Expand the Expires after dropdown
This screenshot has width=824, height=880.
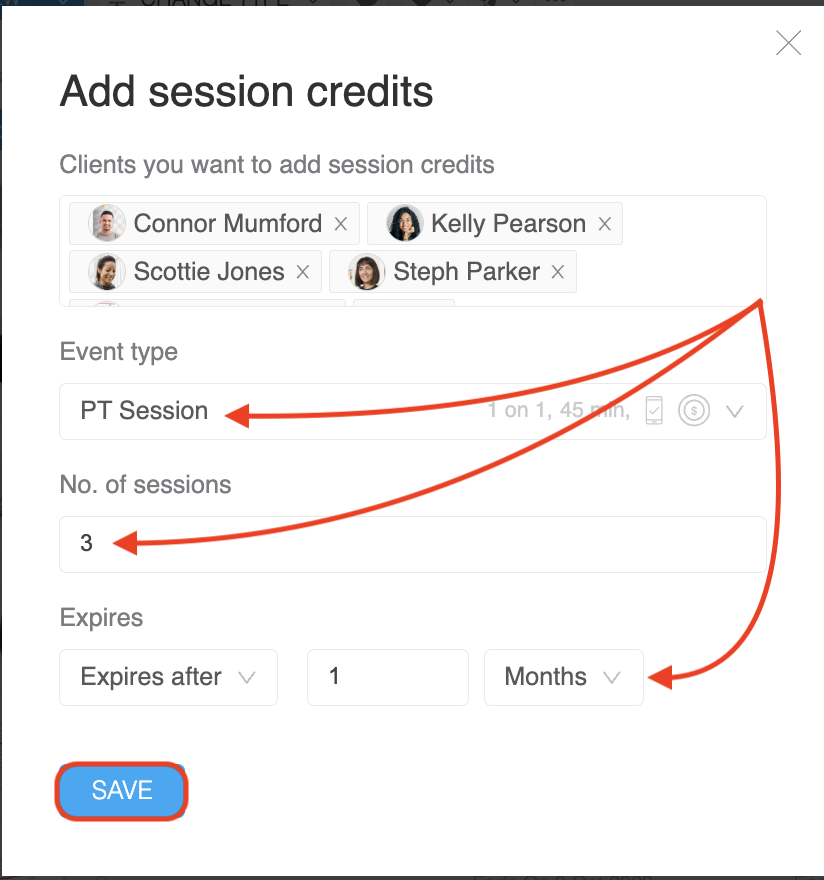[x=168, y=677]
